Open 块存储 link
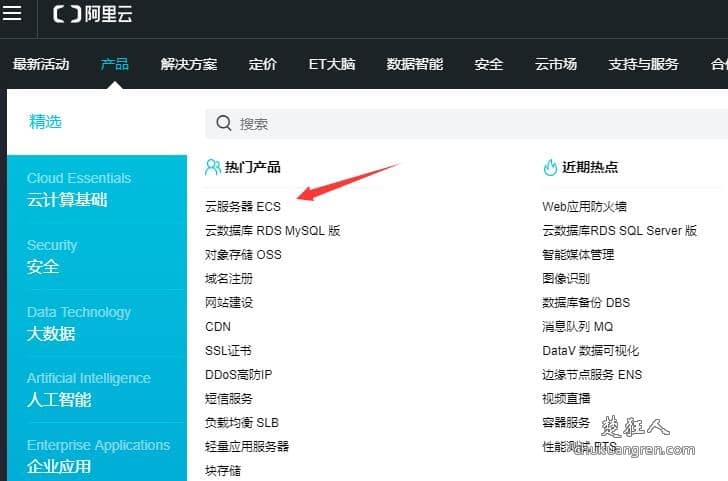Image resolution: width=728 pixels, height=481 pixels. 223,471
